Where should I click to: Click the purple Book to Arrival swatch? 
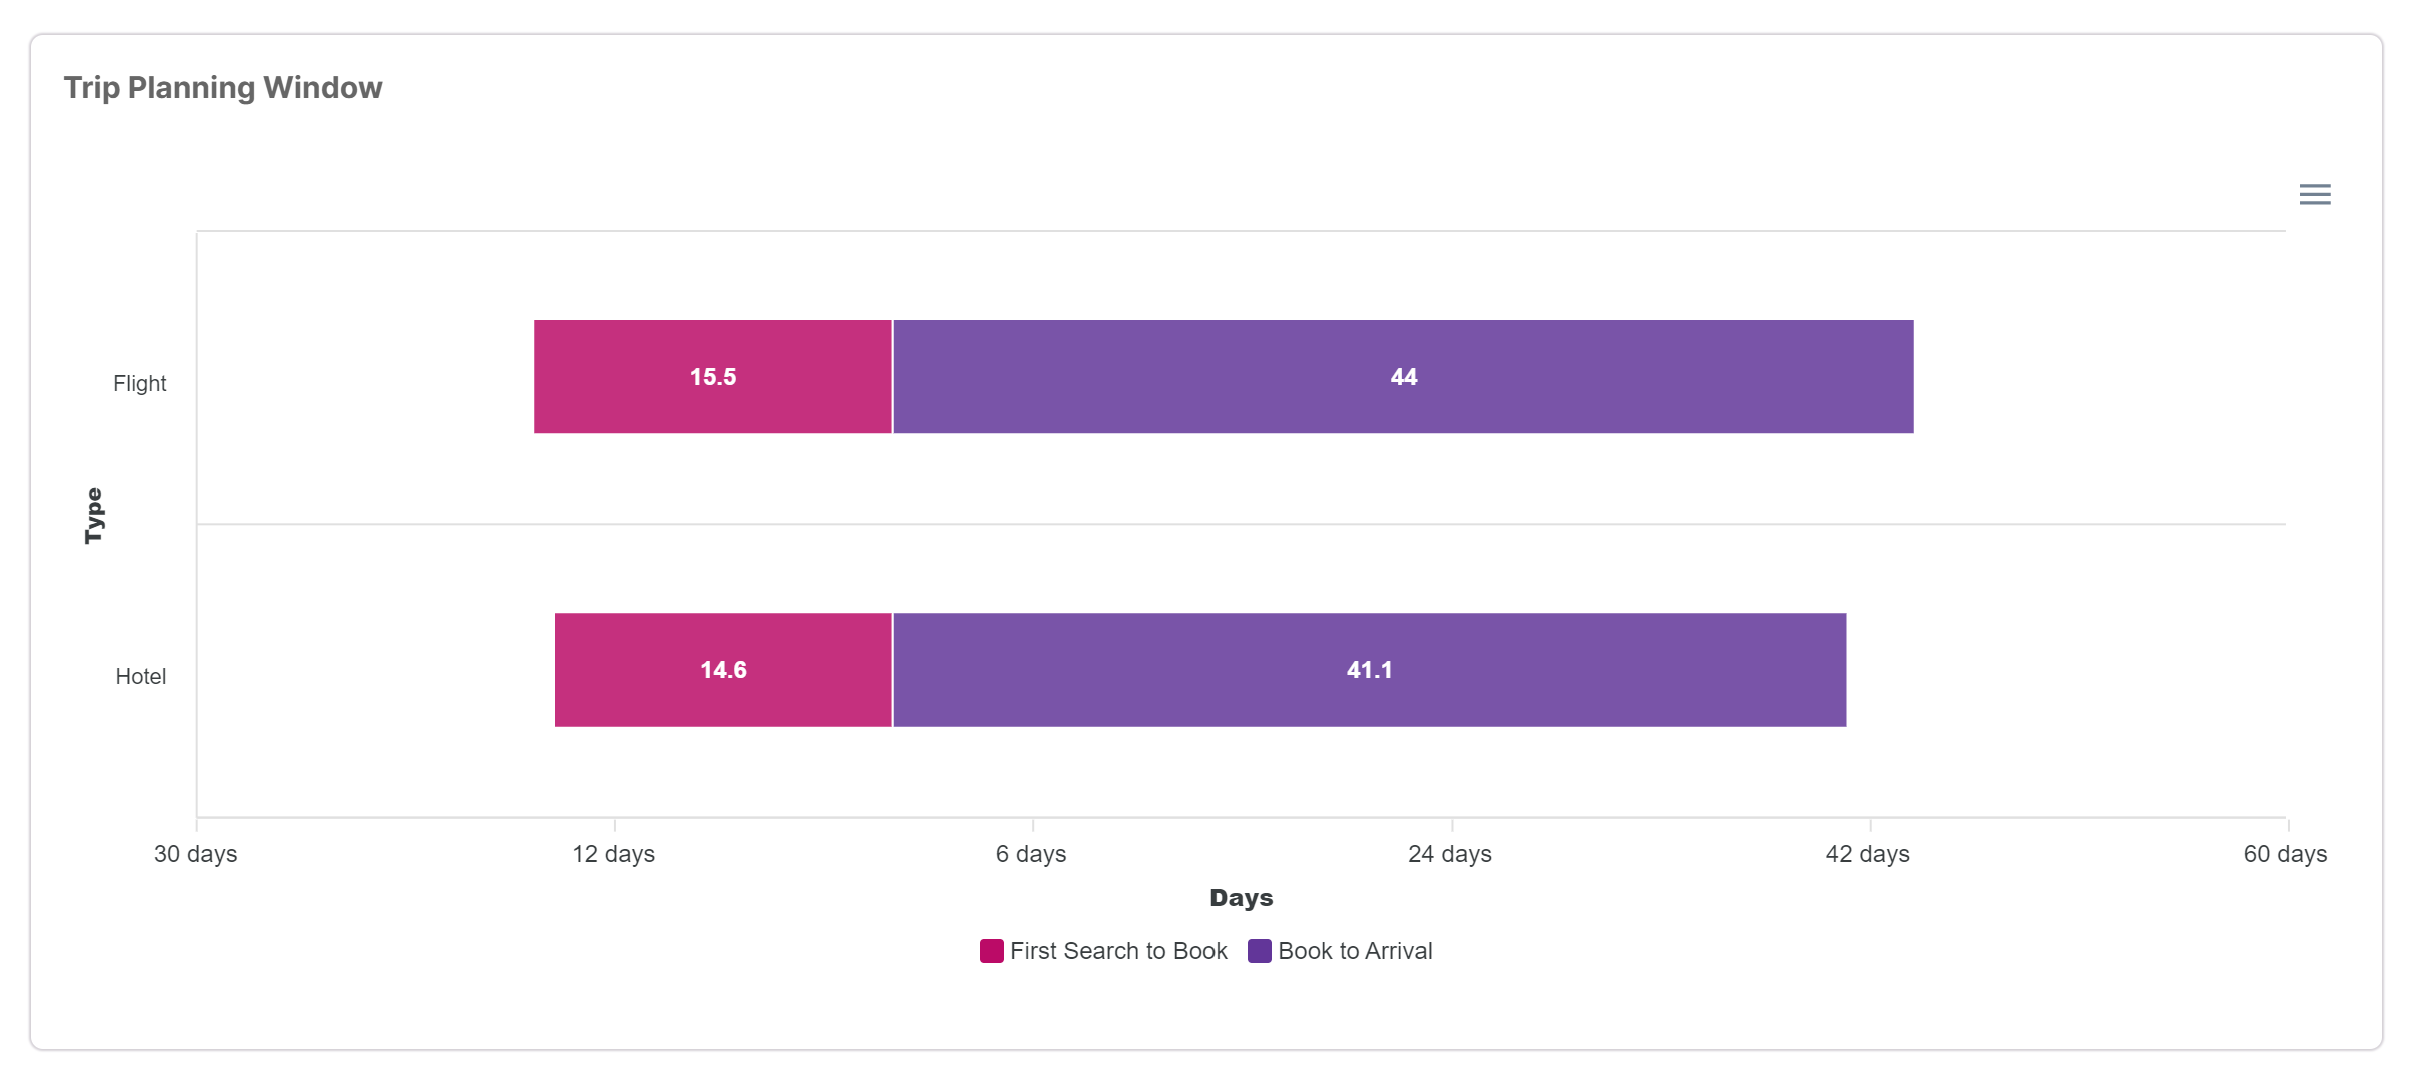(1259, 951)
